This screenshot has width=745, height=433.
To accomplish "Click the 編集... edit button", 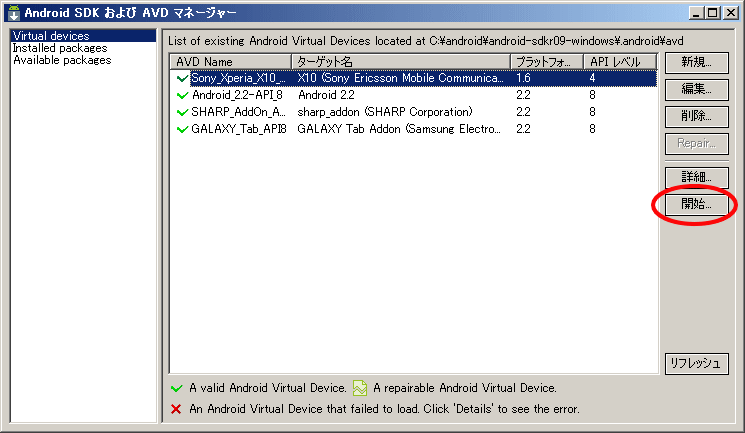I will click(x=697, y=89).
